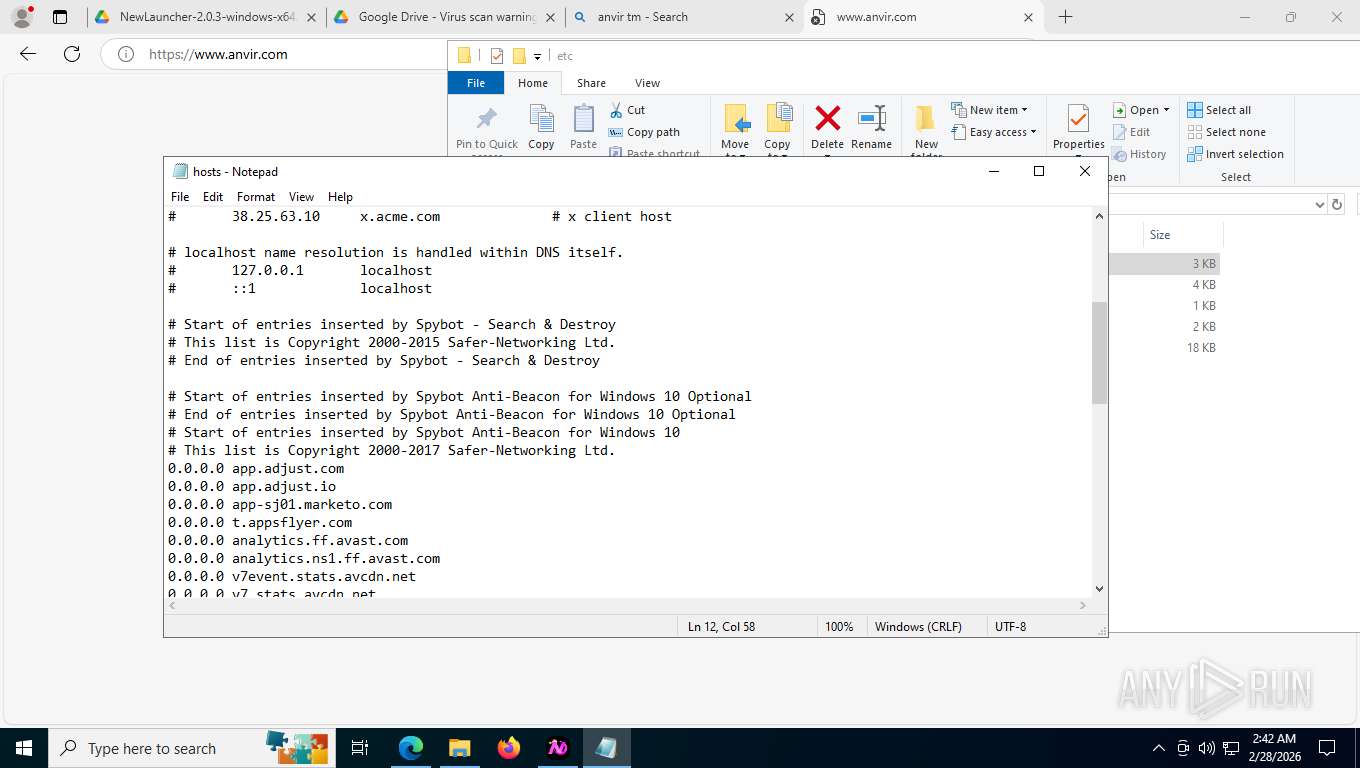Image resolution: width=1360 pixels, height=768 pixels.
Task: Open Notepad's View menu
Action: pyautogui.click(x=301, y=197)
